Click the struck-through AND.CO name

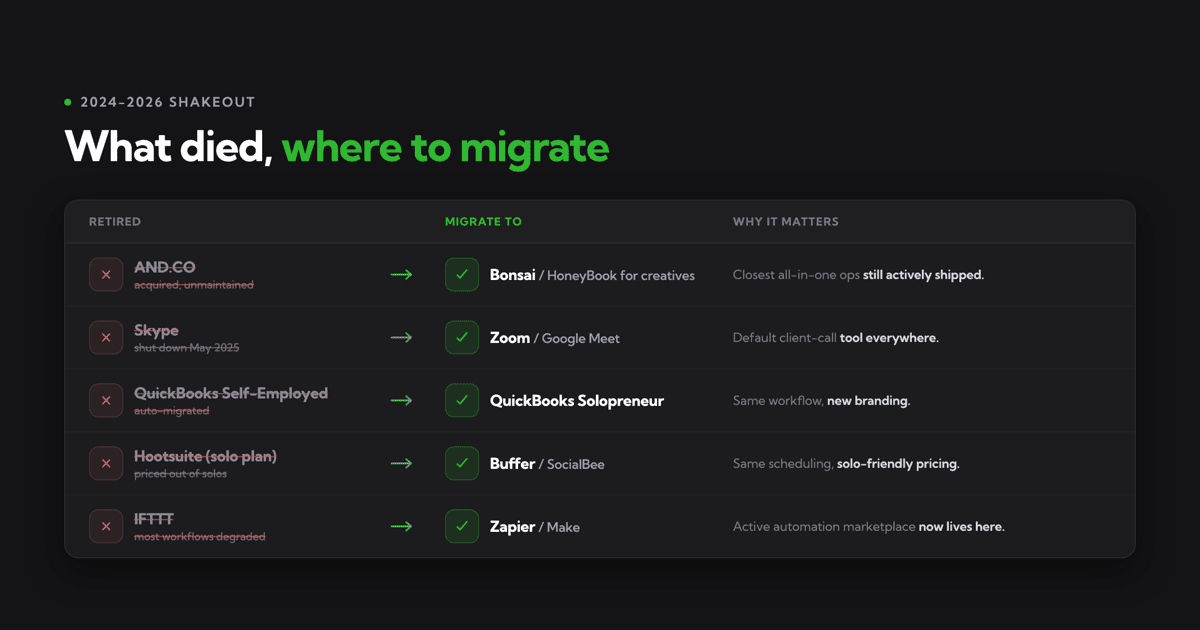point(165,267)
